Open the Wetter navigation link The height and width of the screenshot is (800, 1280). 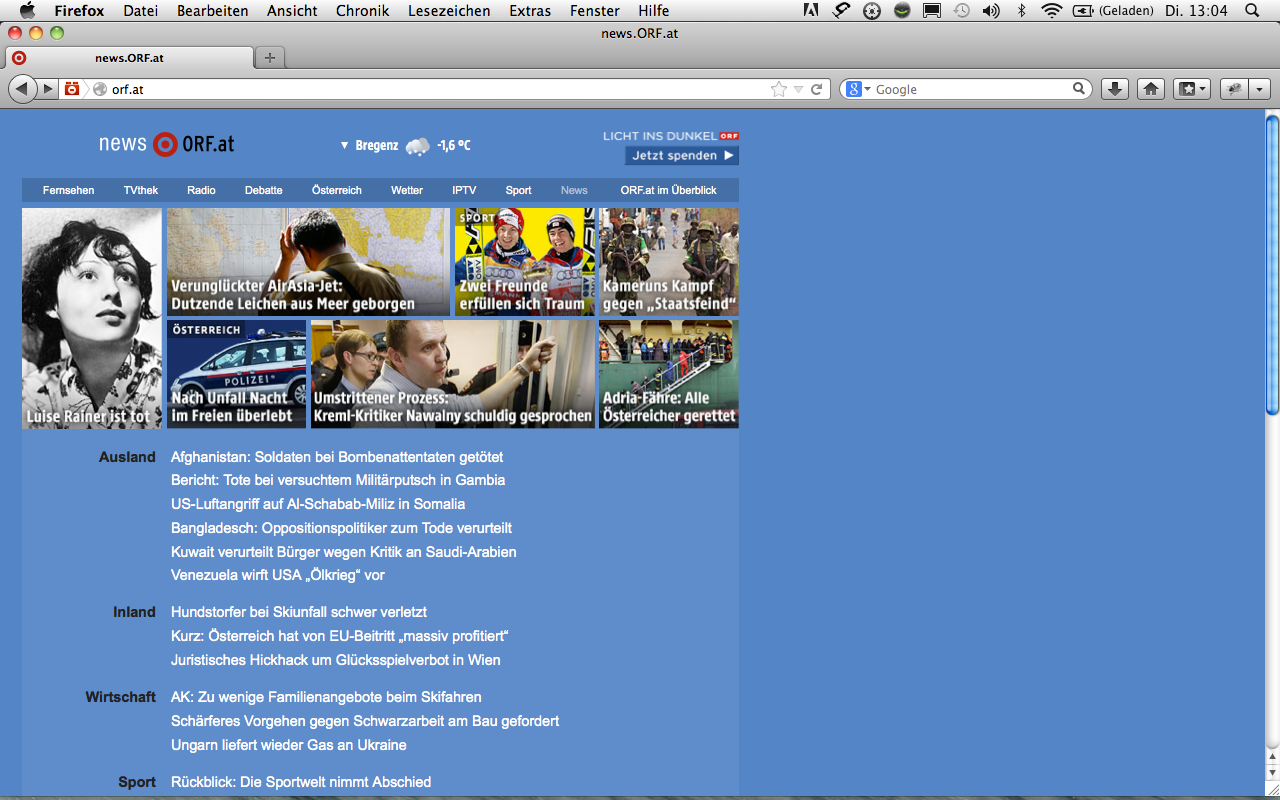click(407, 190)
